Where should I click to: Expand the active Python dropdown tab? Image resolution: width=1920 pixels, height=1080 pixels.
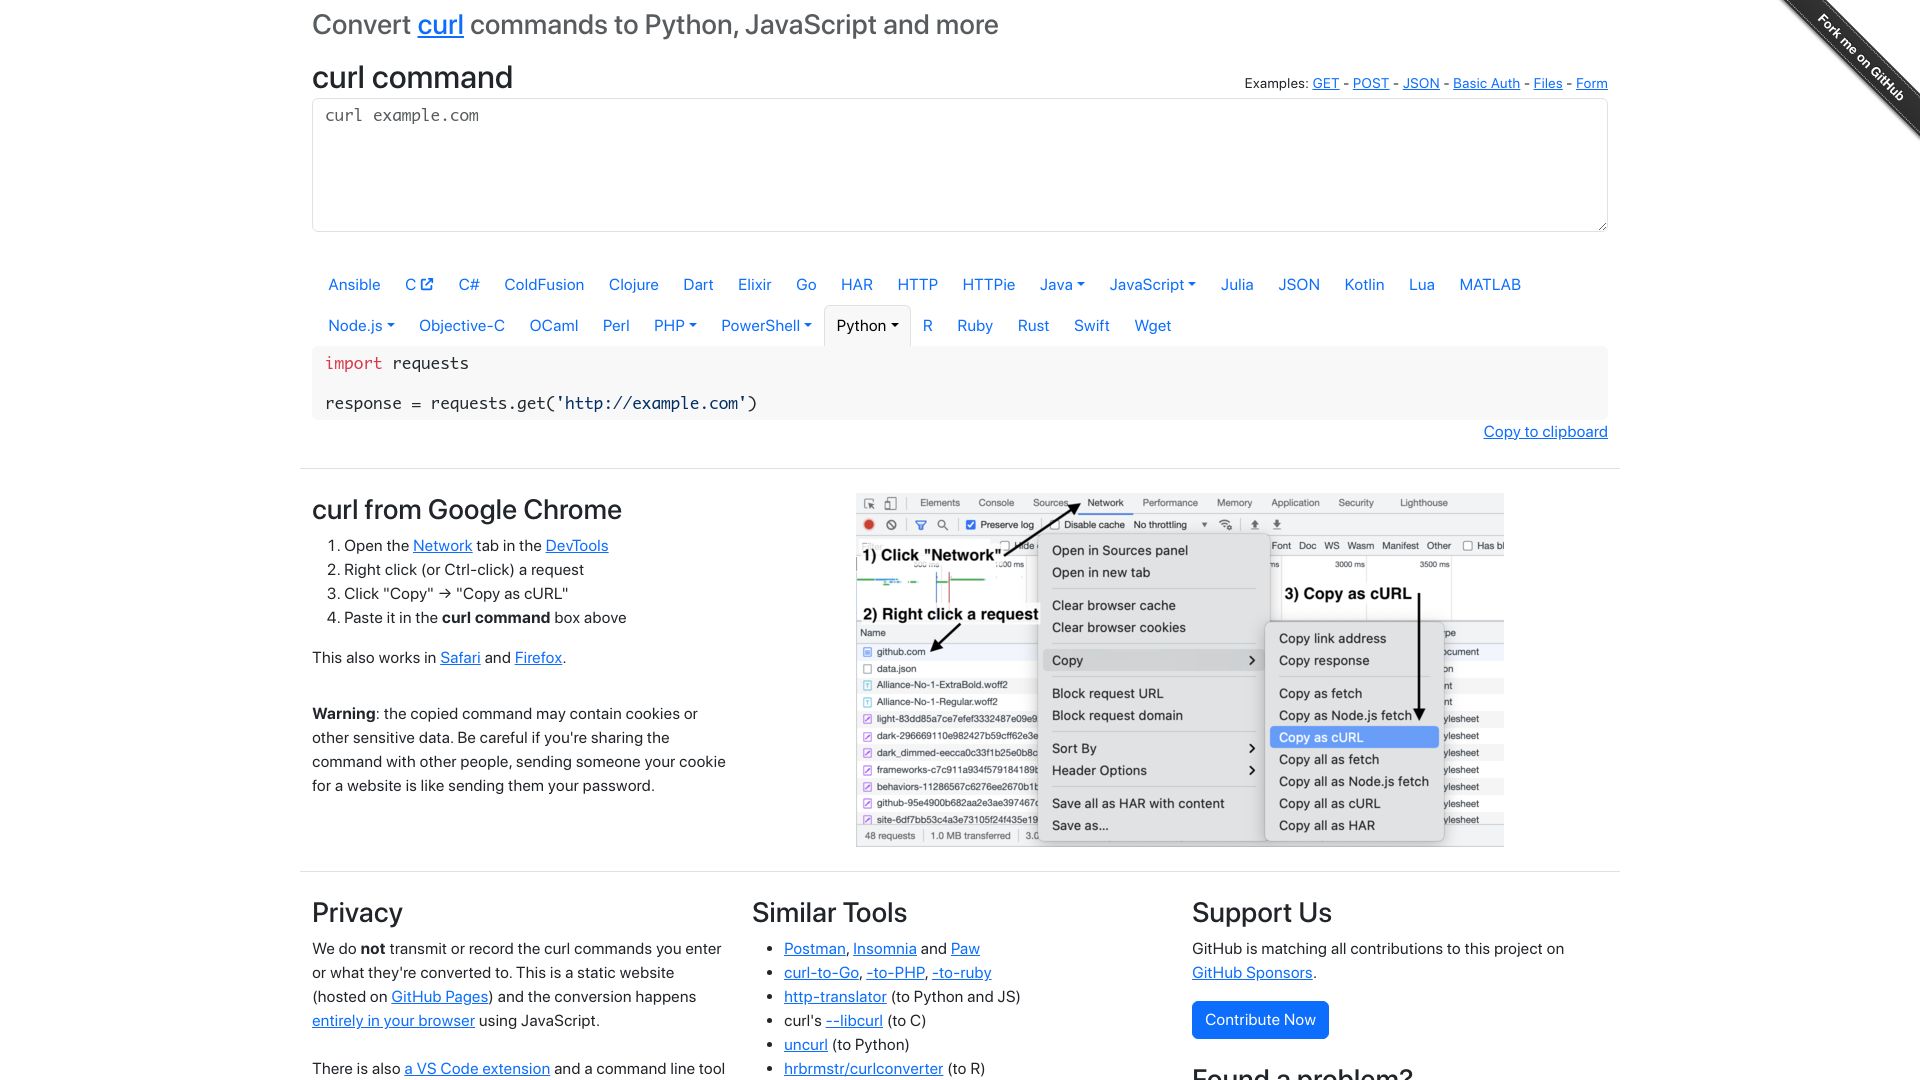coord(867,326)
